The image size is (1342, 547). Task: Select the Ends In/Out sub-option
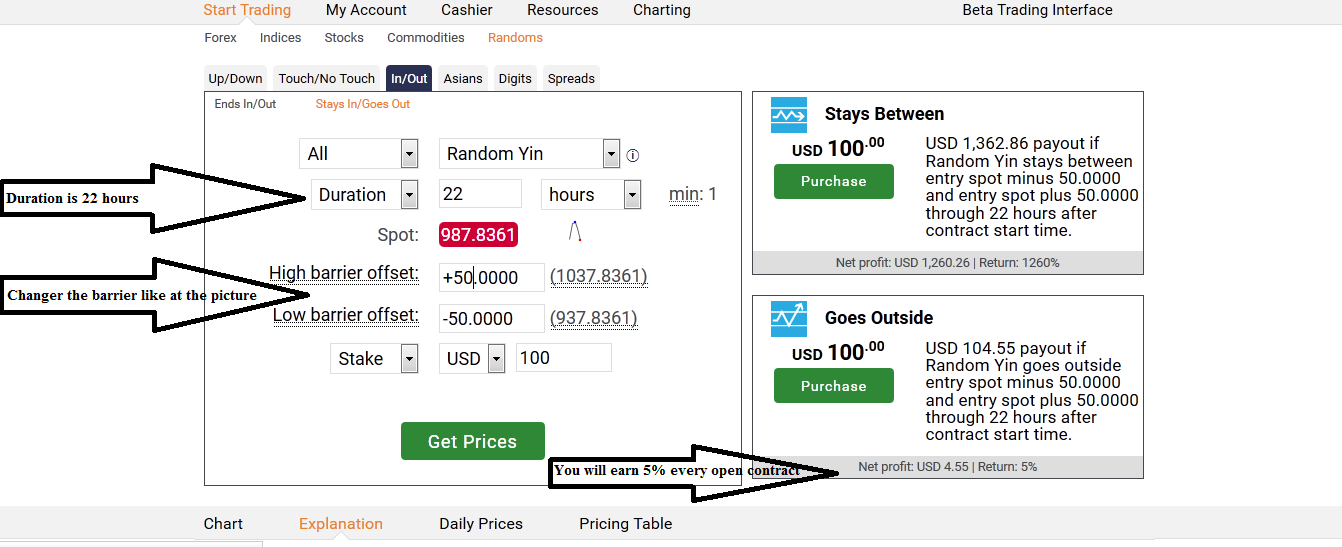point(245,104)
